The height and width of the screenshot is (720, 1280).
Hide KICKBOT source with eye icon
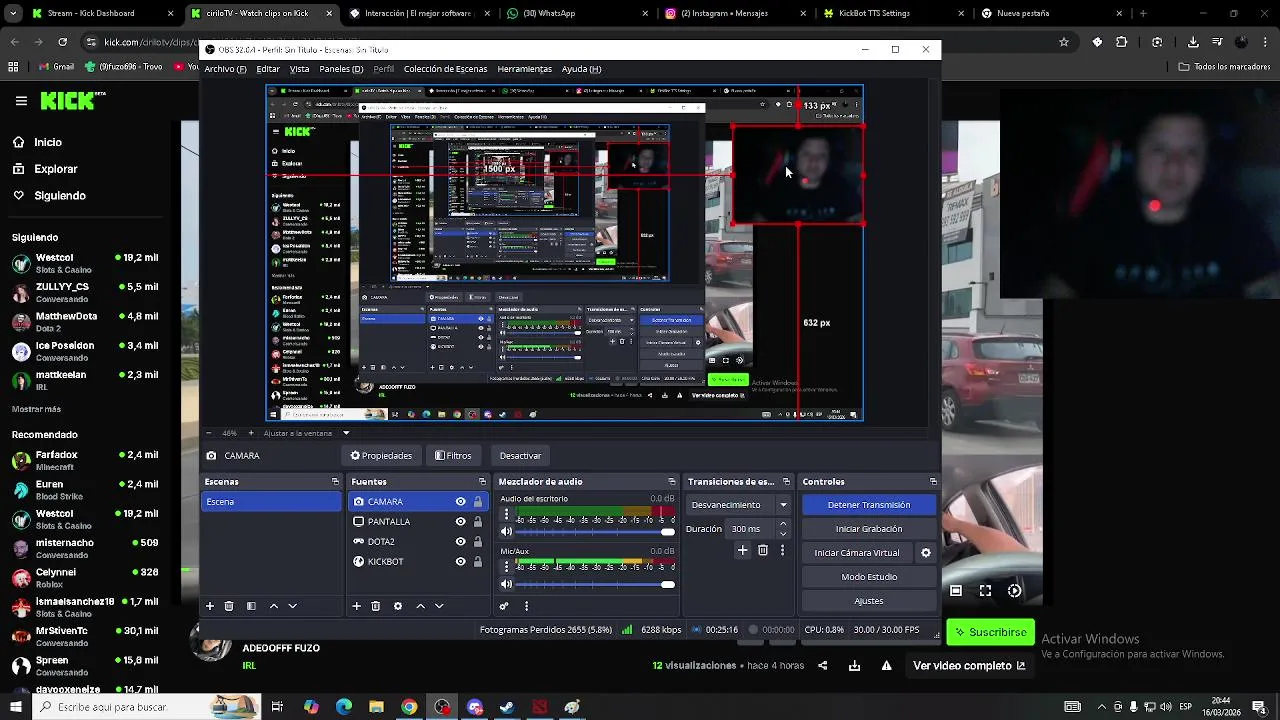click(x=460, y=562)
